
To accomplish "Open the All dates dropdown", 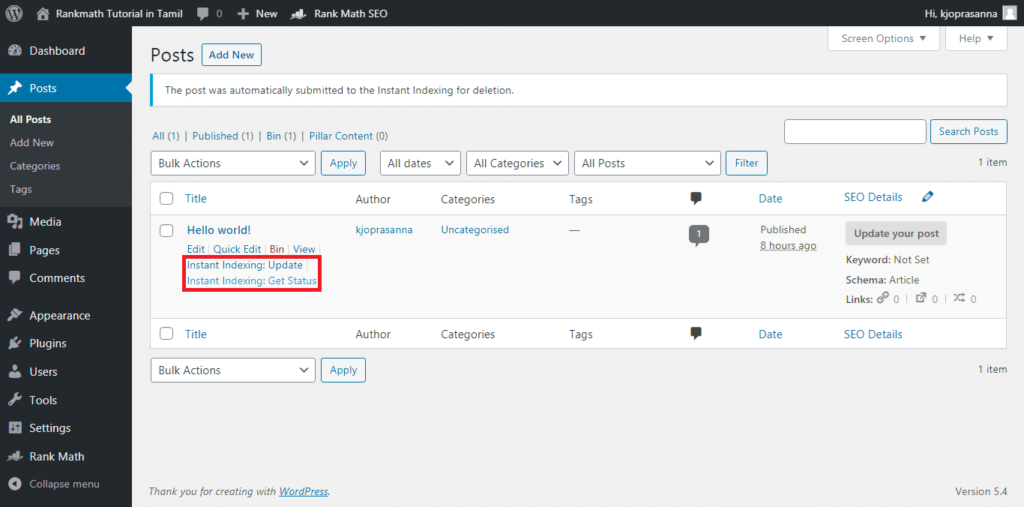I will click(421, 163).
